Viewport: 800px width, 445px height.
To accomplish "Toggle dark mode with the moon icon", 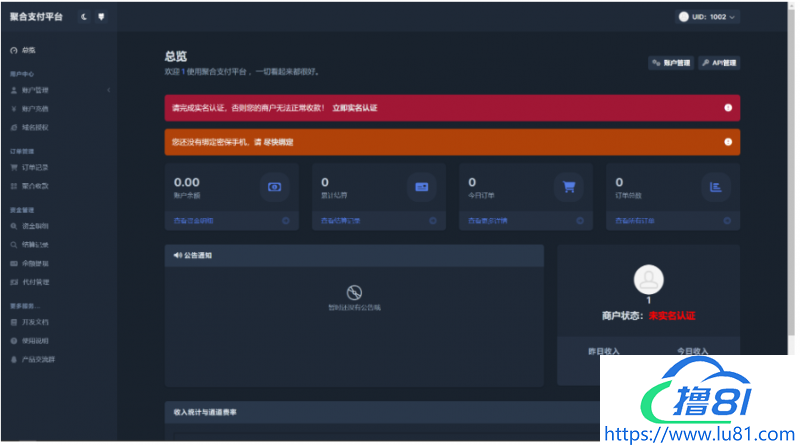I will coord(84,17).
